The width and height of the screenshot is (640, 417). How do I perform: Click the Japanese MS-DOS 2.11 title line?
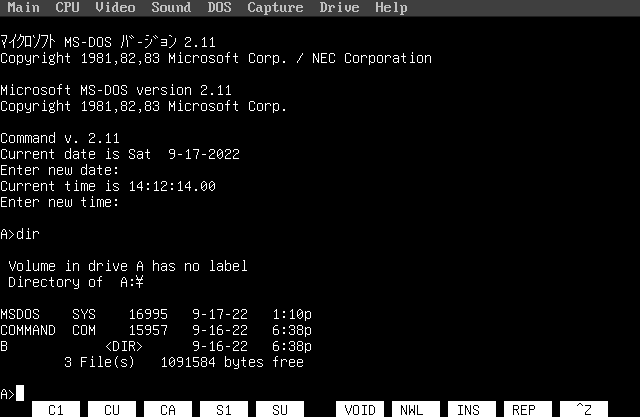[x=108, y=42]
